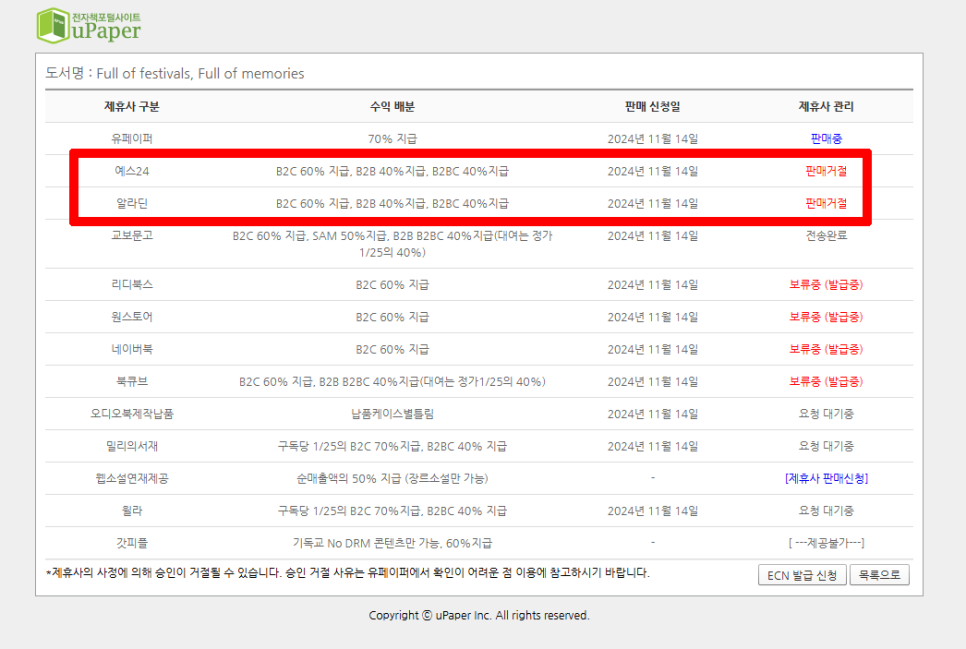Select the 윌라 partner name
Image resolution: width=966 pixels, height=649 pixels.
(132, 511)
